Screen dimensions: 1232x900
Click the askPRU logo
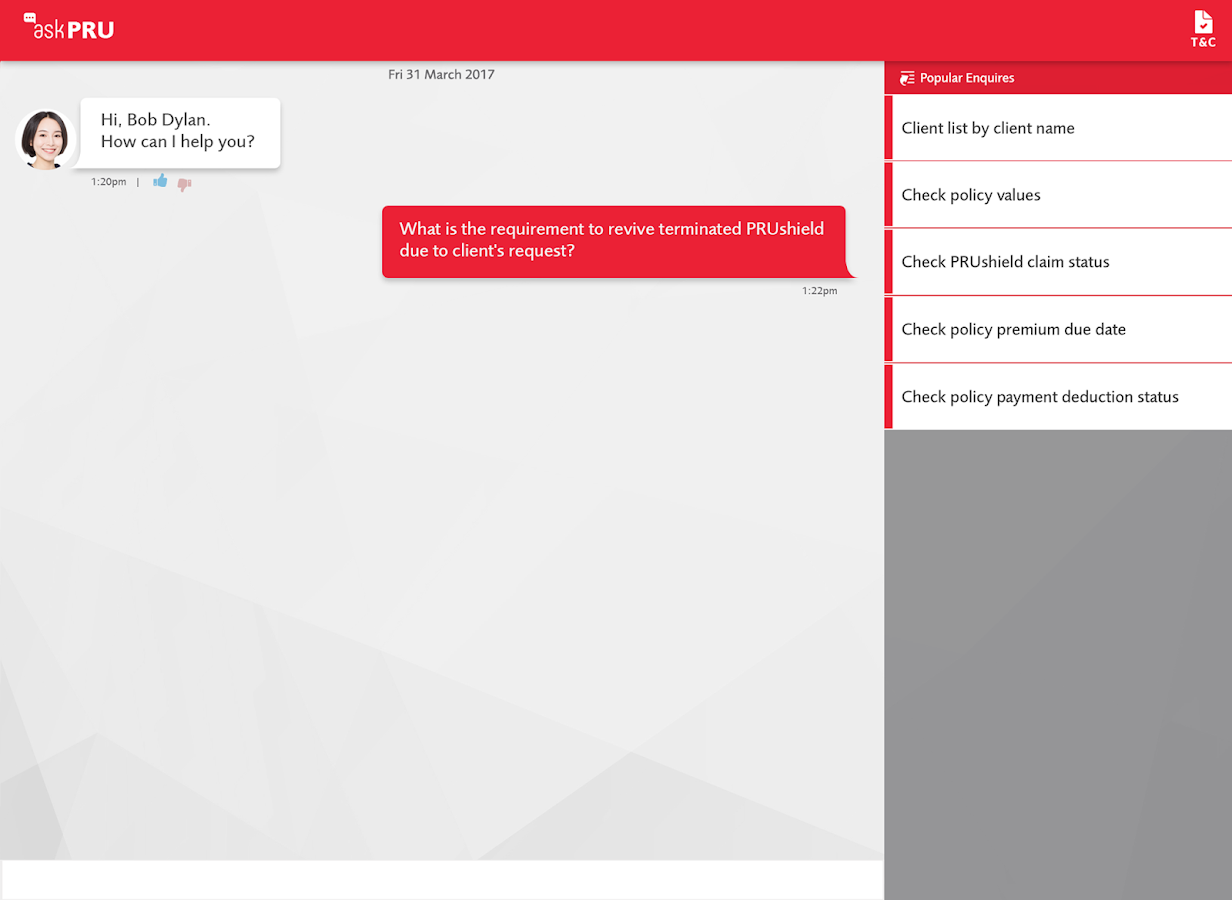click(68, 27)
